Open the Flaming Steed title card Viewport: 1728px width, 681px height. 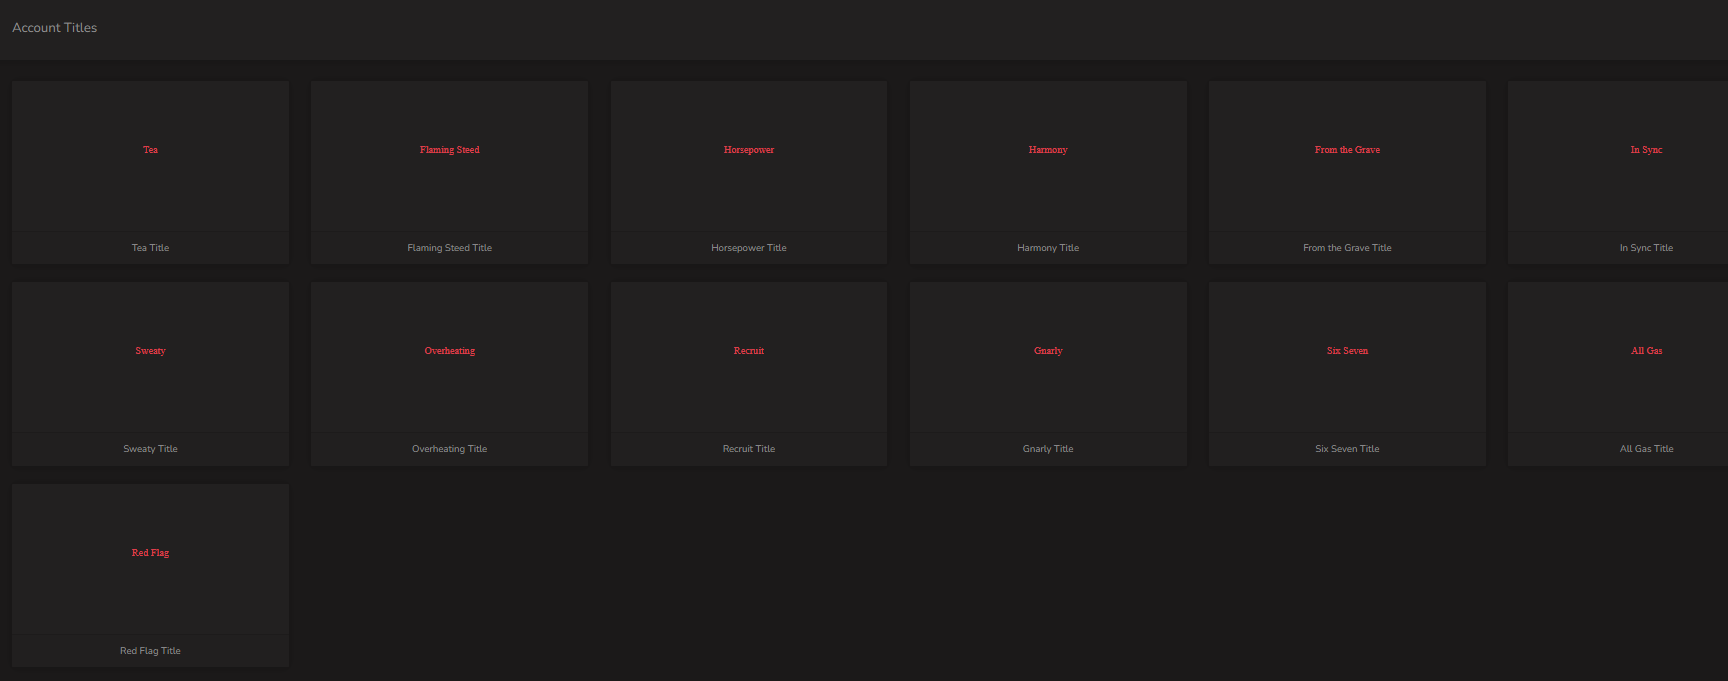coord(449,172)
